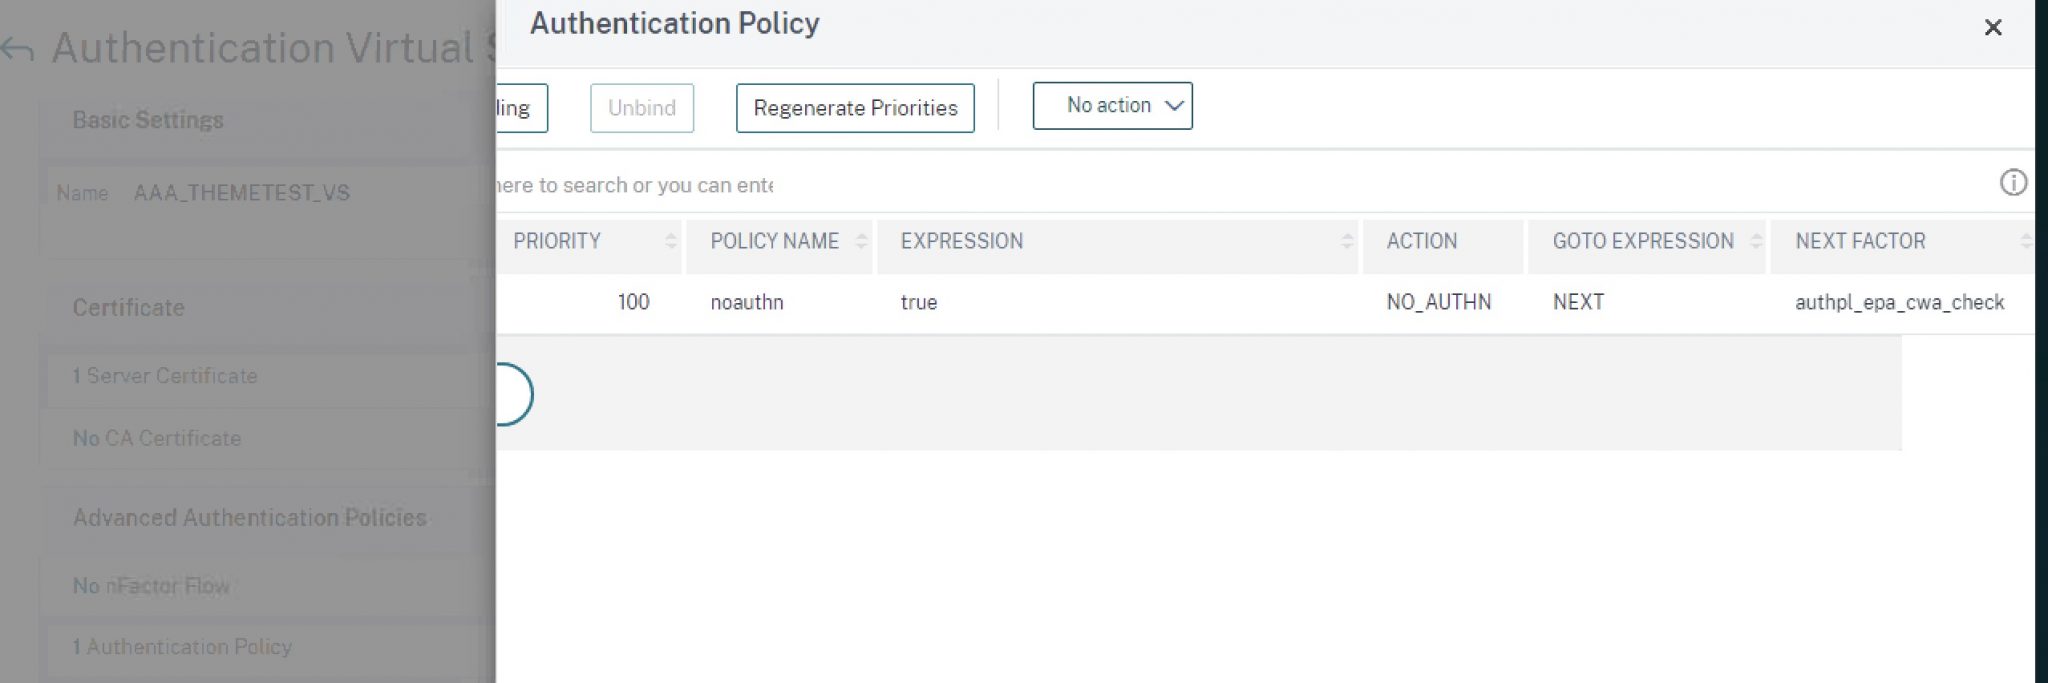Sort the GOTO EXPRESSION column
Viewport: 2048px width, 683px height.
(1756, 241)
